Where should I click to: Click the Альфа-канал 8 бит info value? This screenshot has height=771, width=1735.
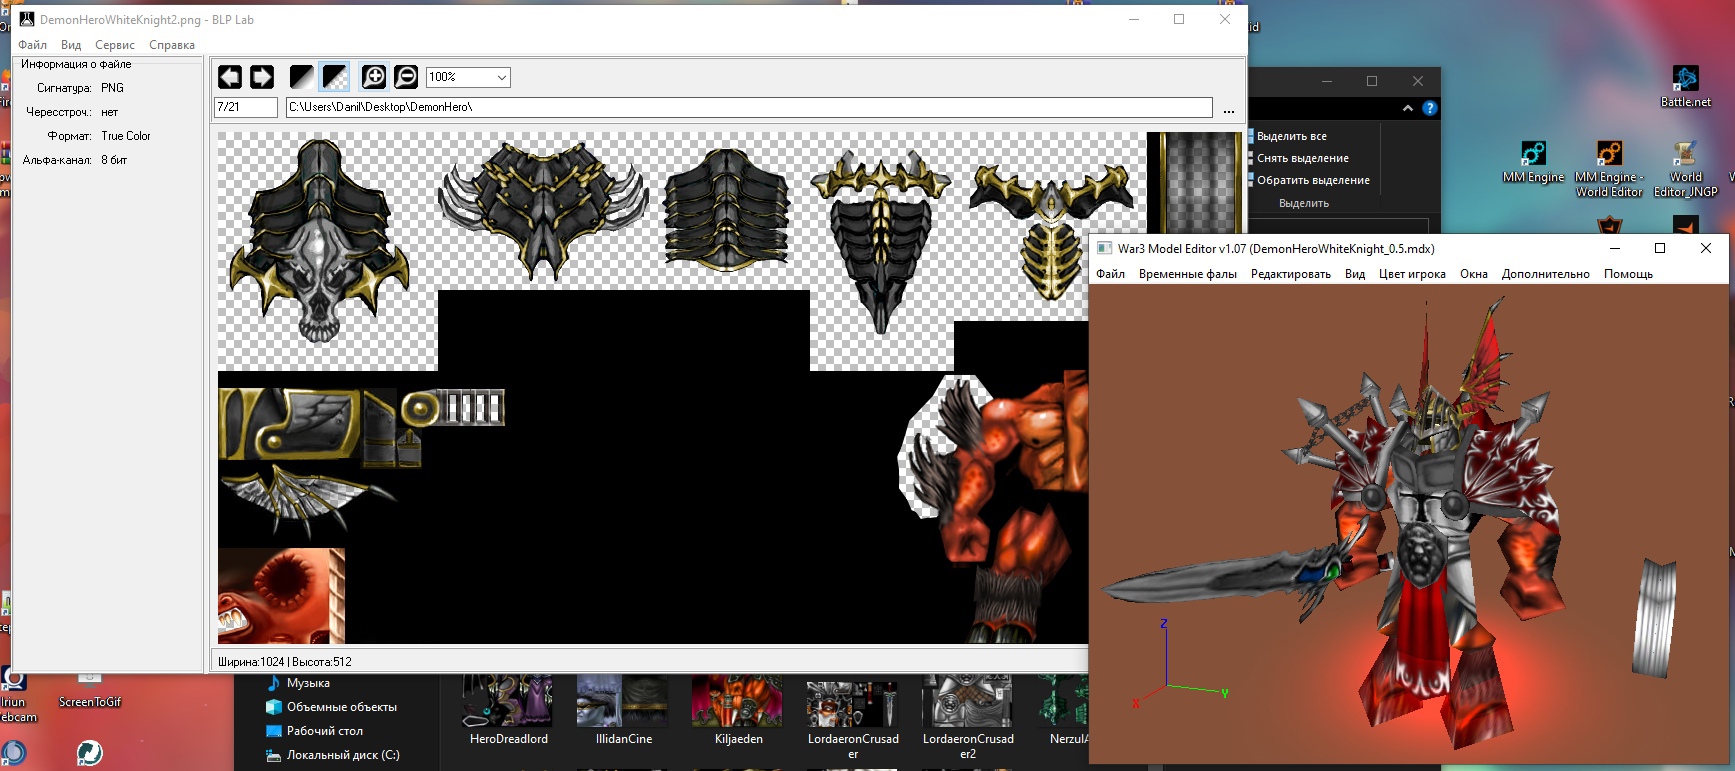114,160
